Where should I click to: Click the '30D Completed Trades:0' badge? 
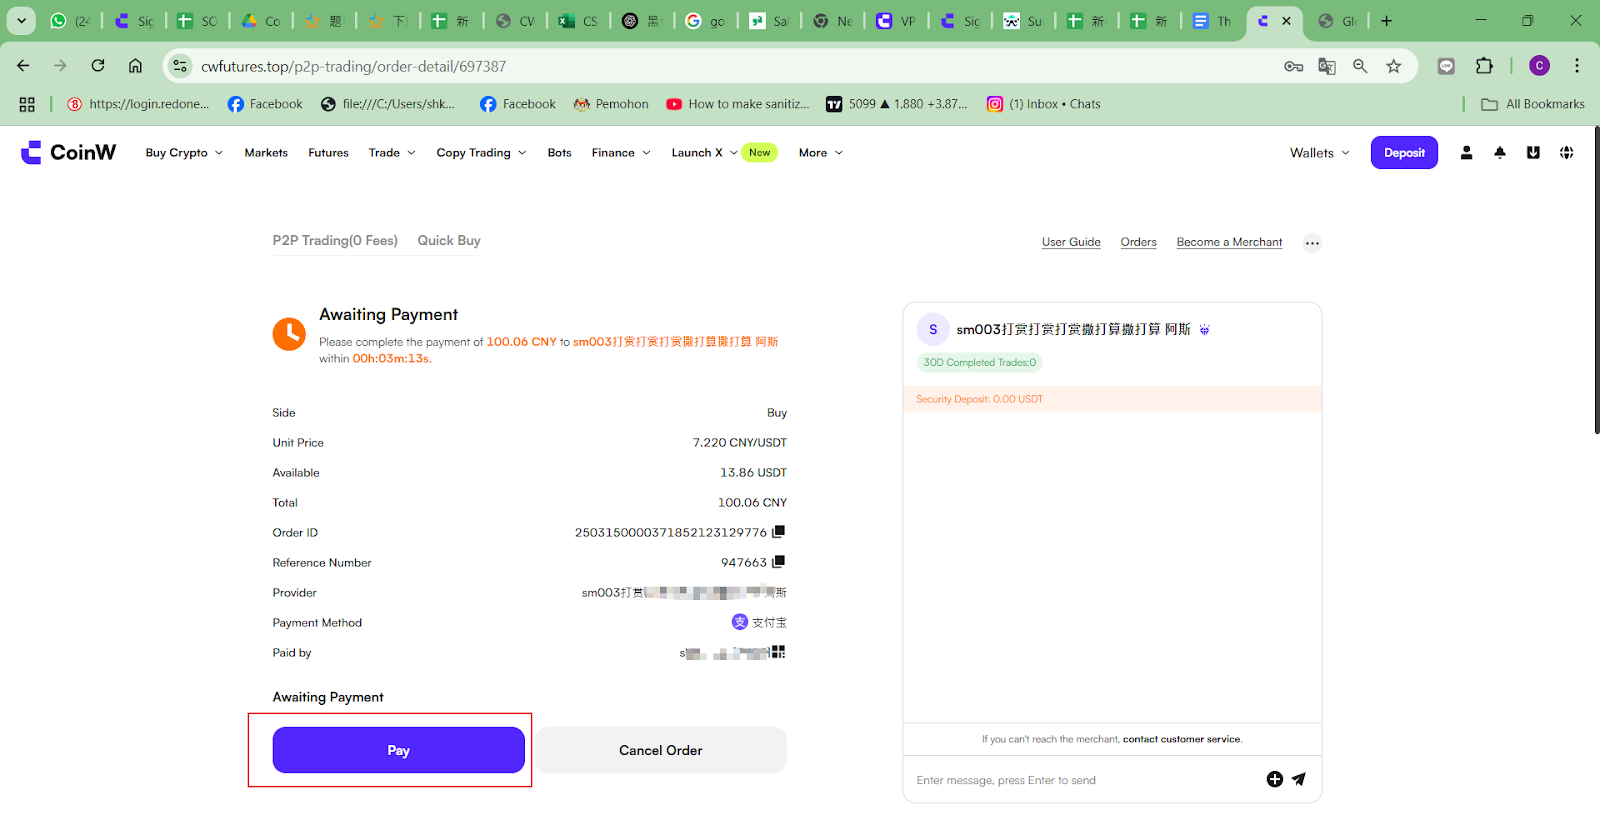click(979, 362)
